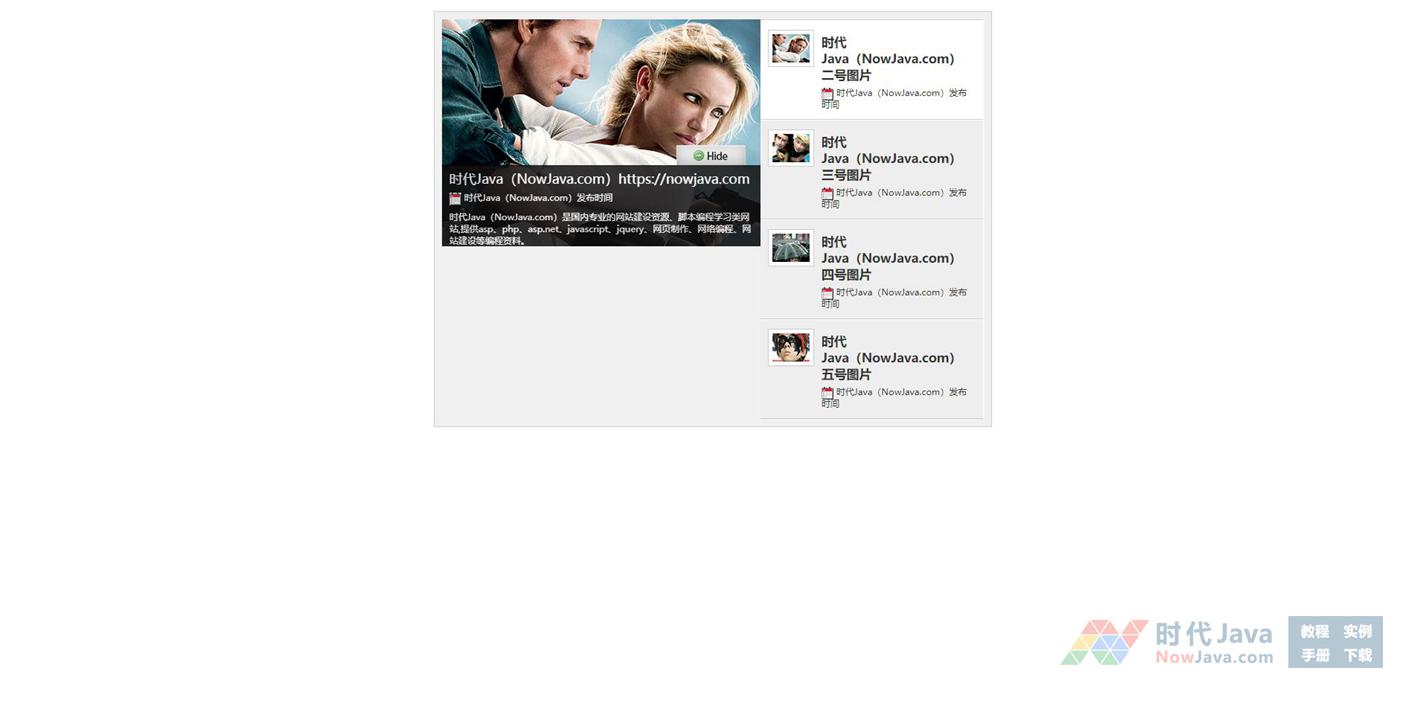Click the calendar icon under 二号图片

827,93
